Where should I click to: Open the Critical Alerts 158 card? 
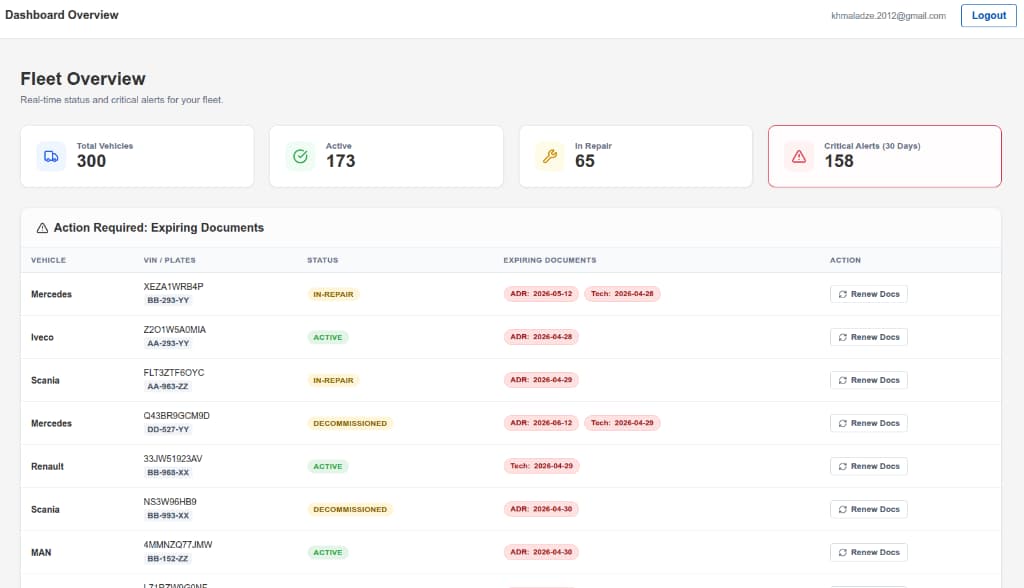coord(885,156)
